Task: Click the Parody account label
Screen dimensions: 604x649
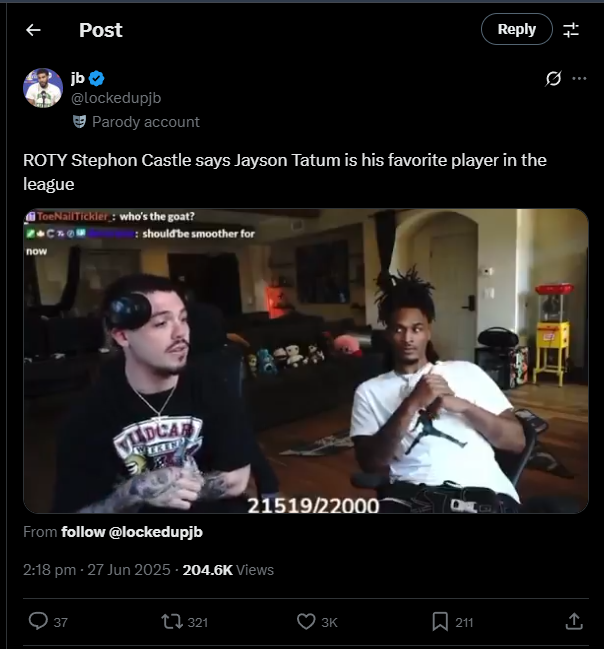Action: coord(146,122)
